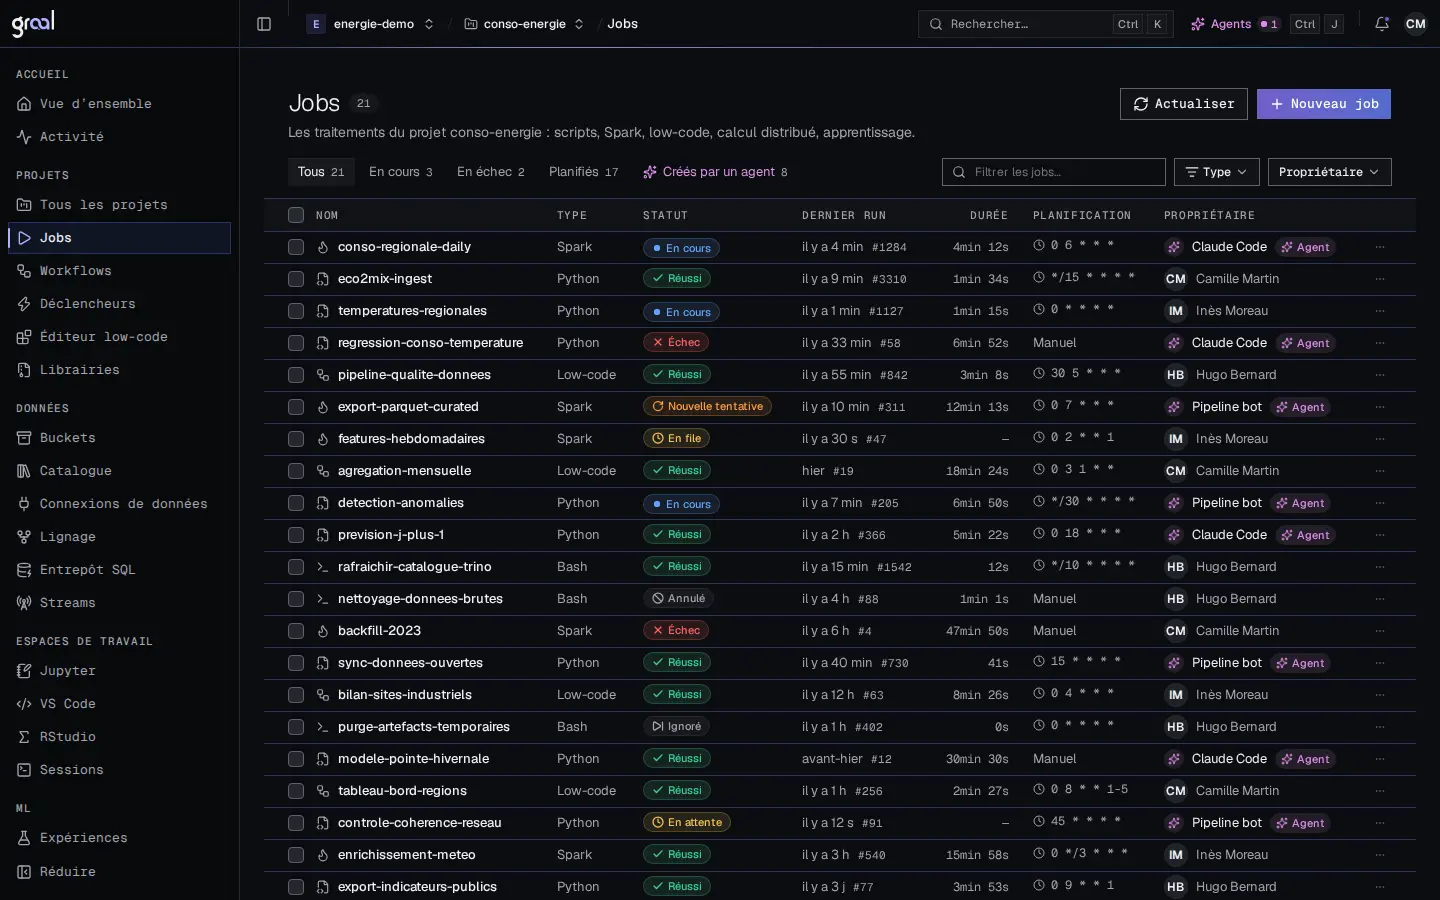Open the Type filter dropdown
The height and width of the screenshot is (900, 1440).
click(1216, 172)
